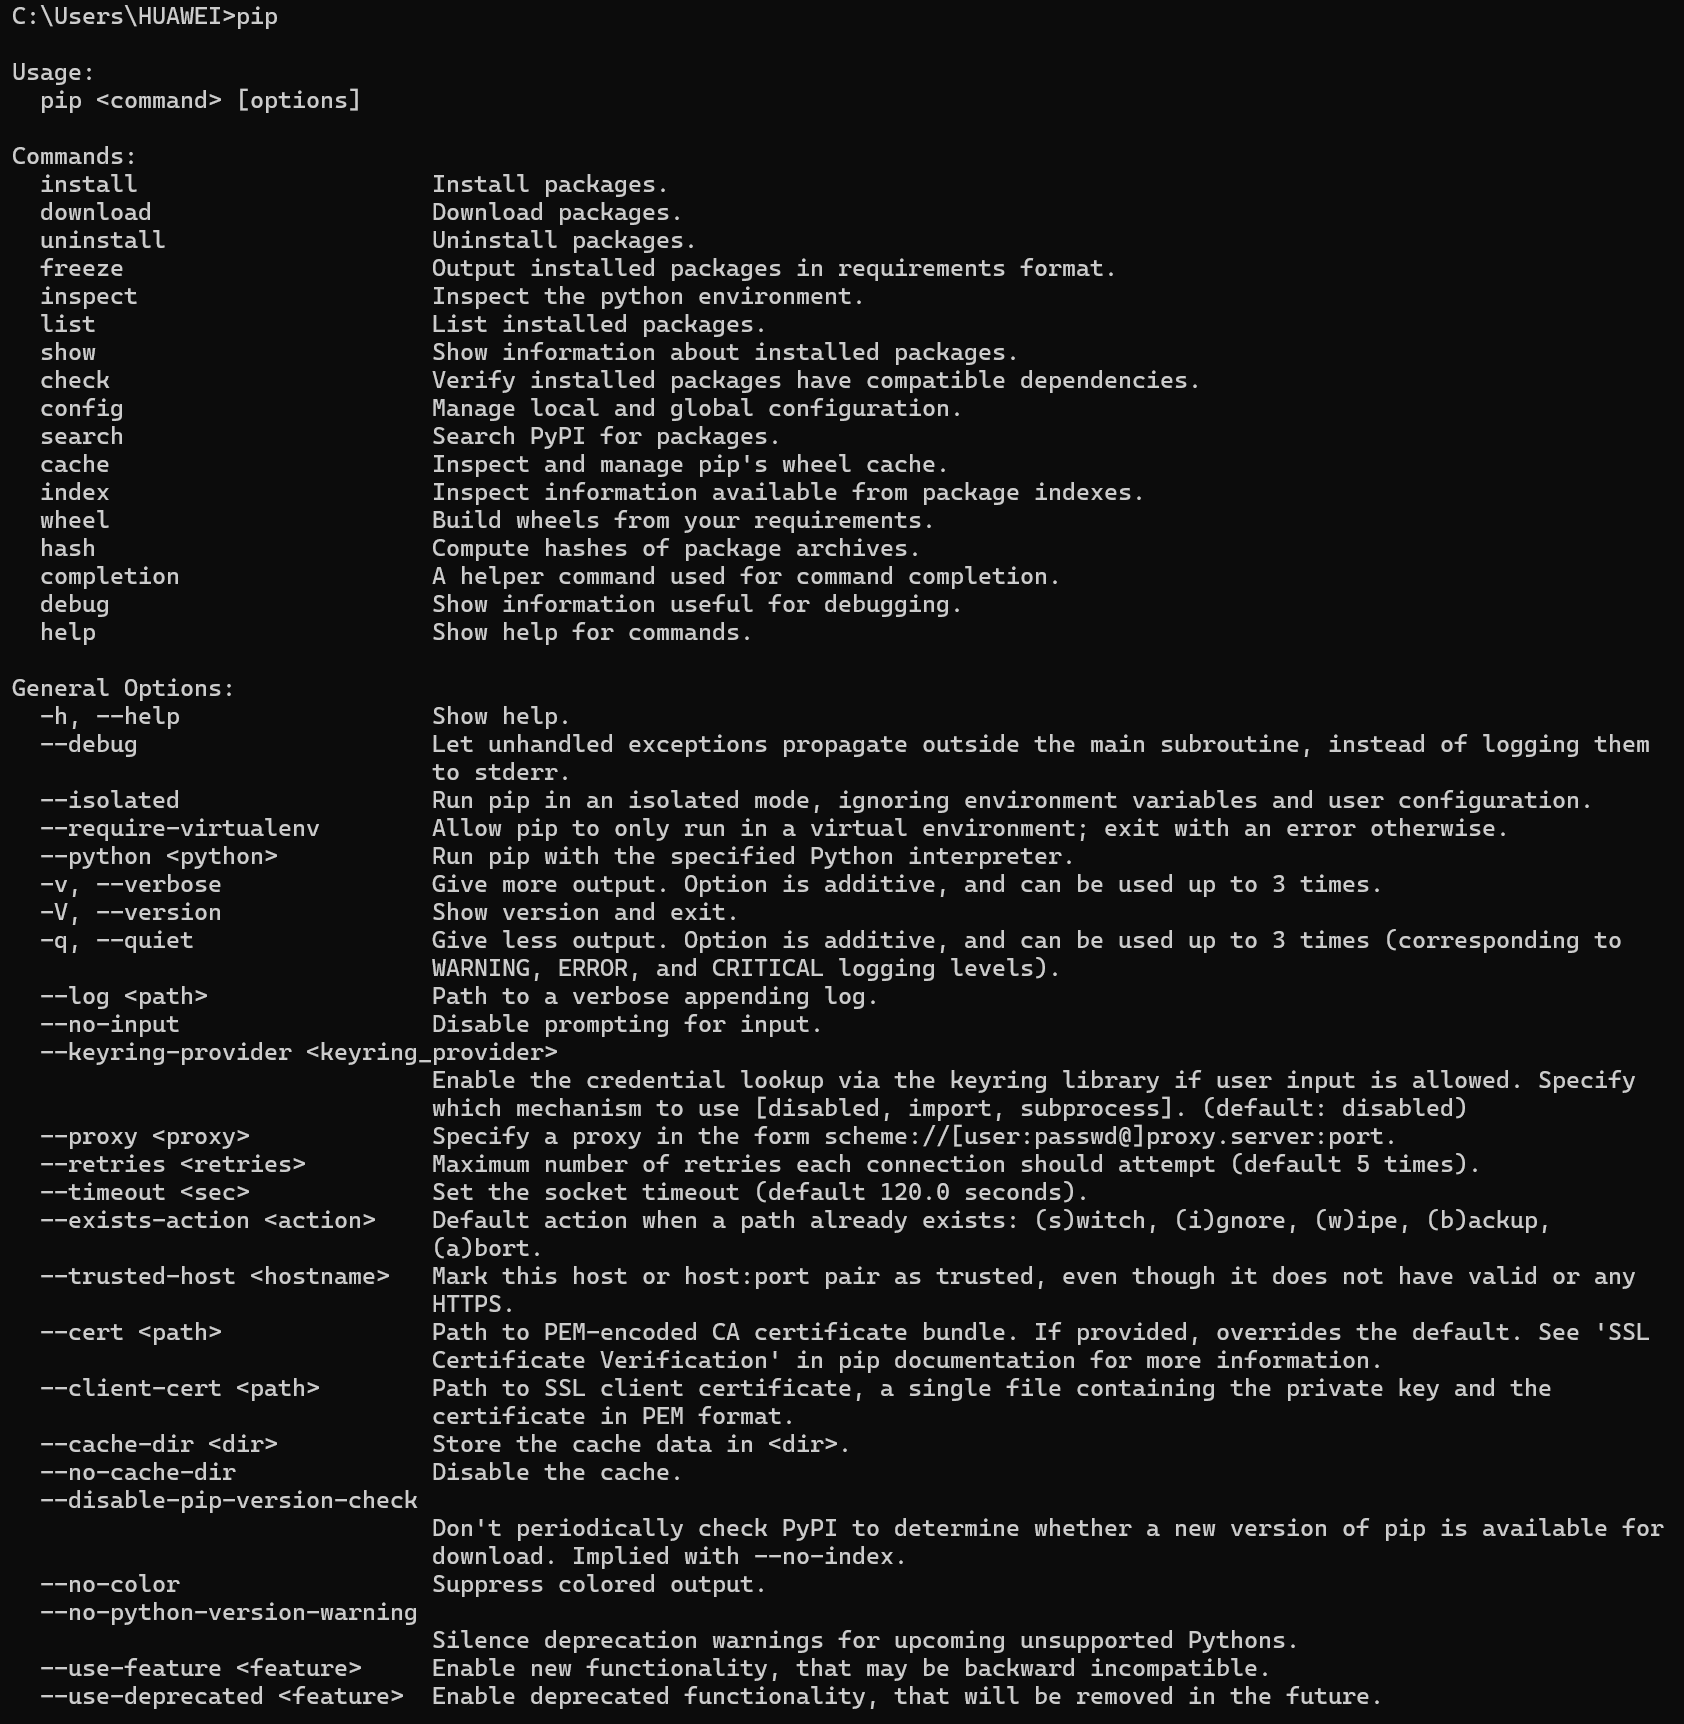The width and height of the screenshot is (1684, 1724).
Task: Click the '--no-python-version-warning' option text
Action: [229, 1613]
